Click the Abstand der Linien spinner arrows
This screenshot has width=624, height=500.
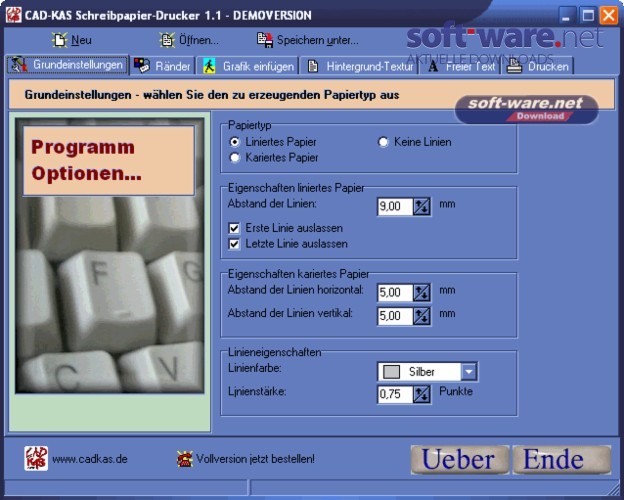pyautogui.click(x=422, y=207)
